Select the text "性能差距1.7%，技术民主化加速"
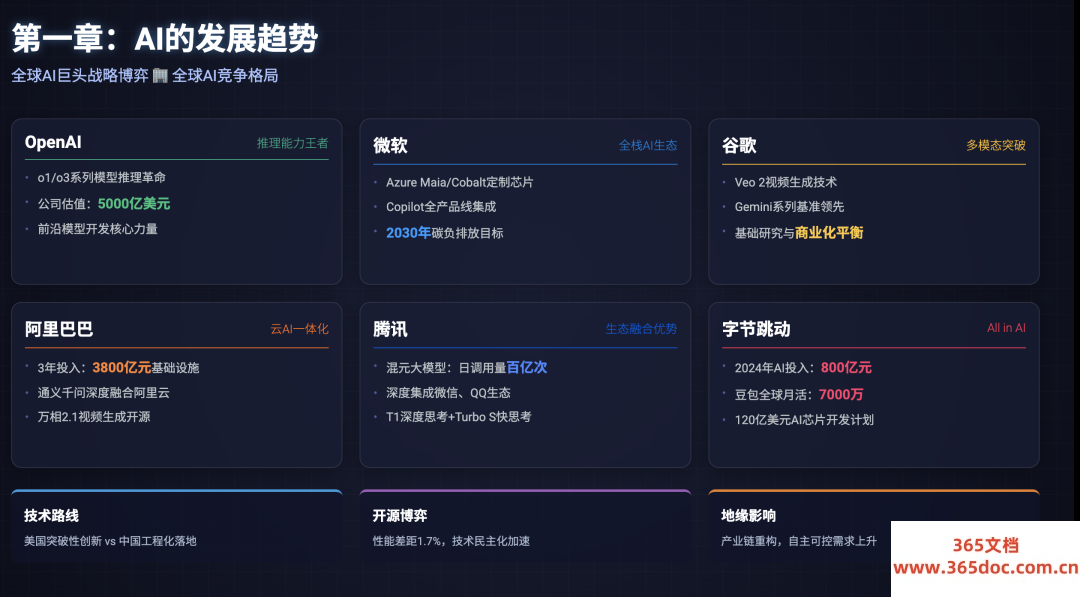The height and width of the screenshot is (597, 1080). [x=451, y=541]
